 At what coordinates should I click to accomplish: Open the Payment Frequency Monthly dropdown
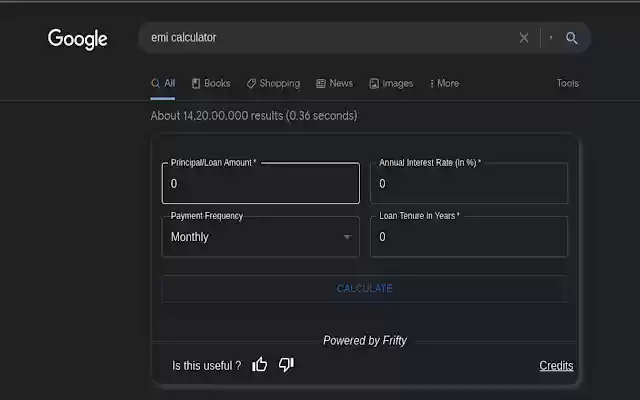pyautogui.click(x=261, y=237)
